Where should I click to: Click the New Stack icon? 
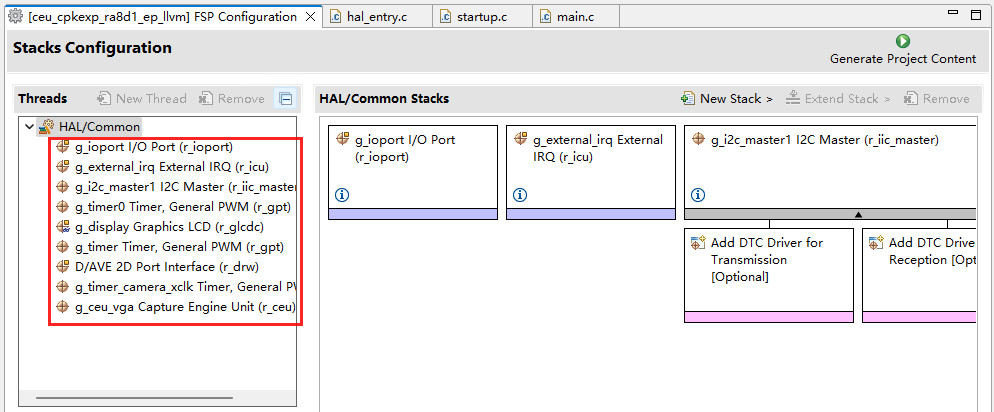pyautogui.click(x=688, y=98)
